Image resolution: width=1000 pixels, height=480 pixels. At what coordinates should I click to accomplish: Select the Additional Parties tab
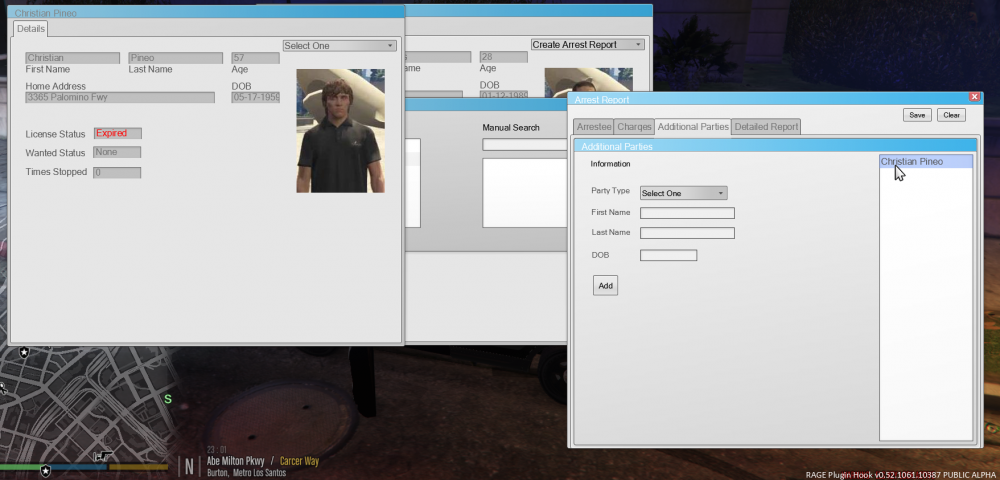coord(693,127)
